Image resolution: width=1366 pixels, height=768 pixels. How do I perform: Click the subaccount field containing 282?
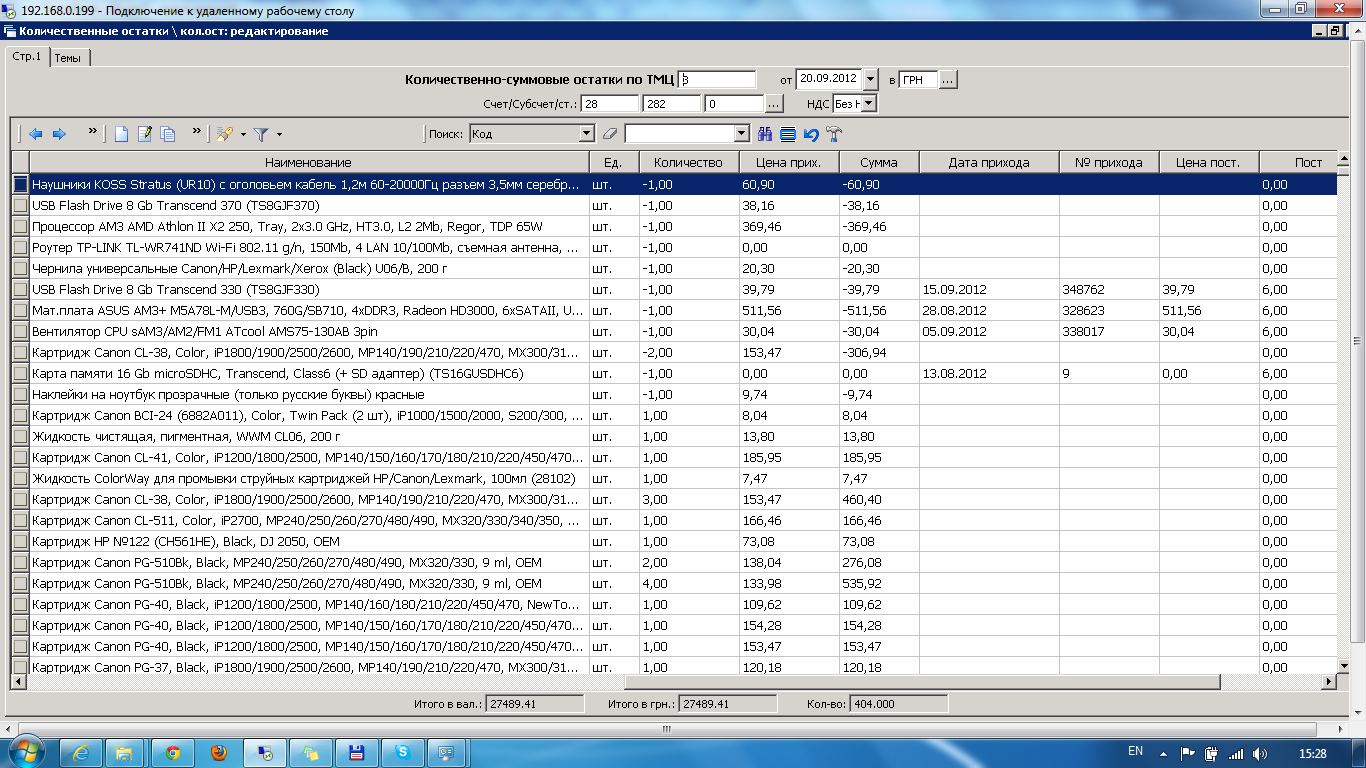pos(671,103)
